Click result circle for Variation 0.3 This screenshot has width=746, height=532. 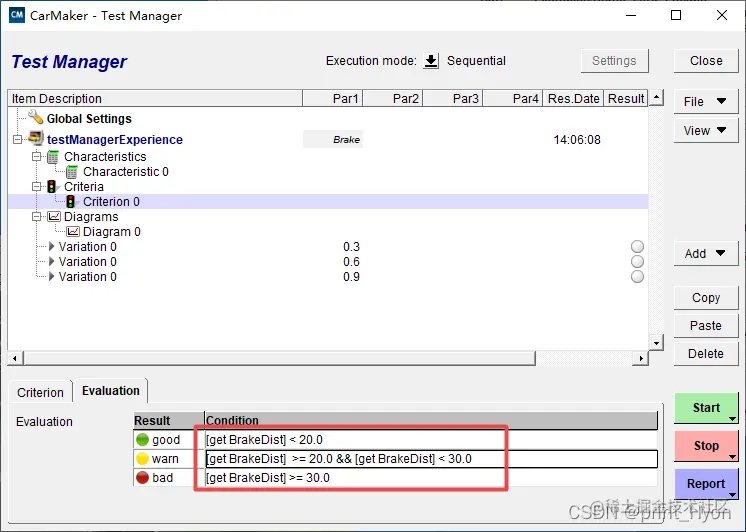pos(637,246)
